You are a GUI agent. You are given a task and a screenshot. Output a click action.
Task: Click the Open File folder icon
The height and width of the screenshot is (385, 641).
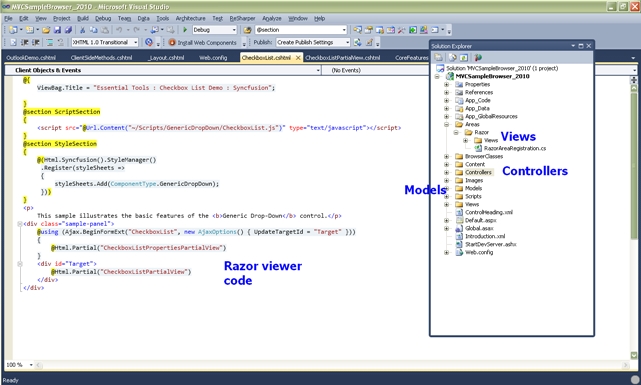[x=46, y=30]
